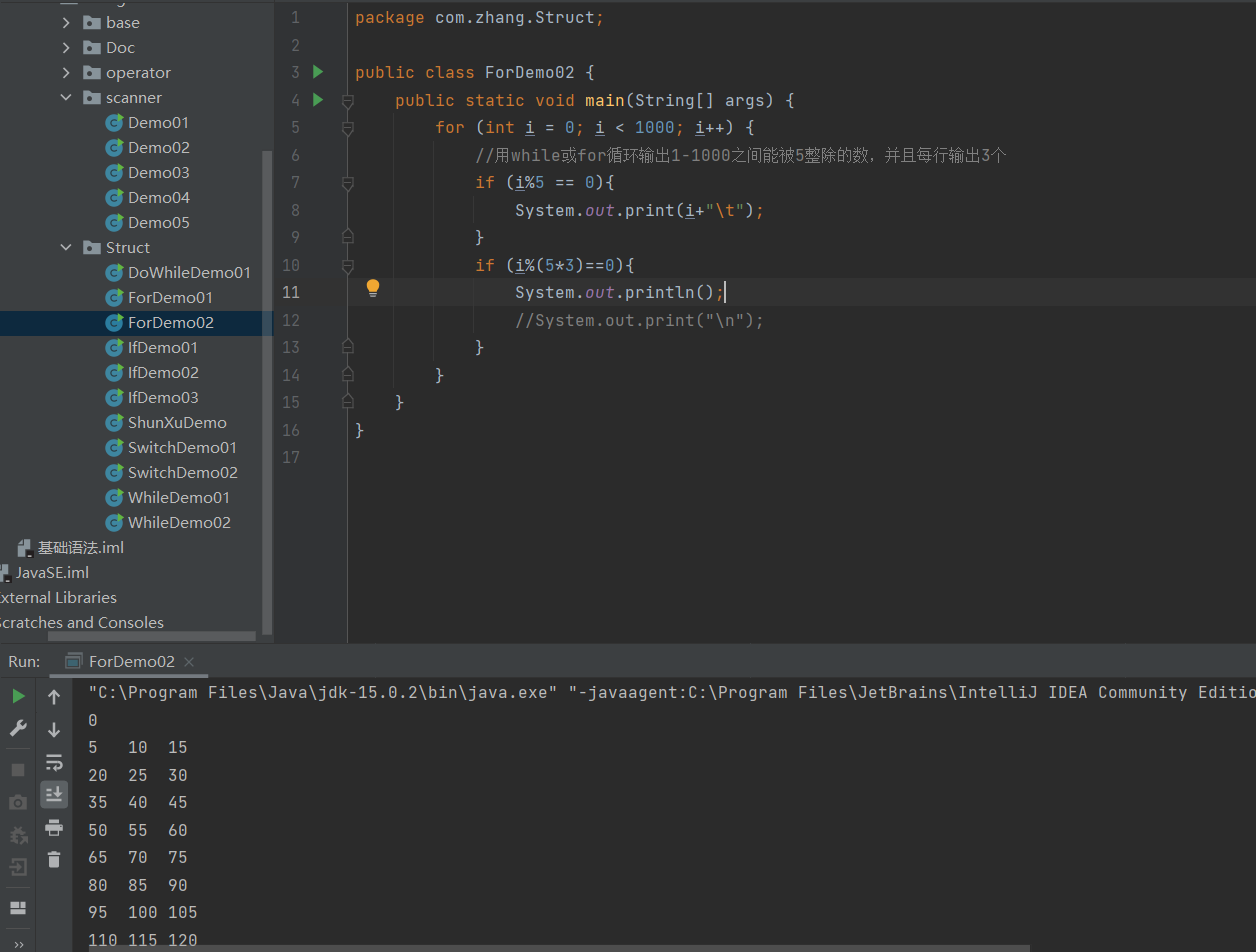
Task: Place cursor in 'package com.zhang.Struct;' line
Action: (x=479, y=17)
